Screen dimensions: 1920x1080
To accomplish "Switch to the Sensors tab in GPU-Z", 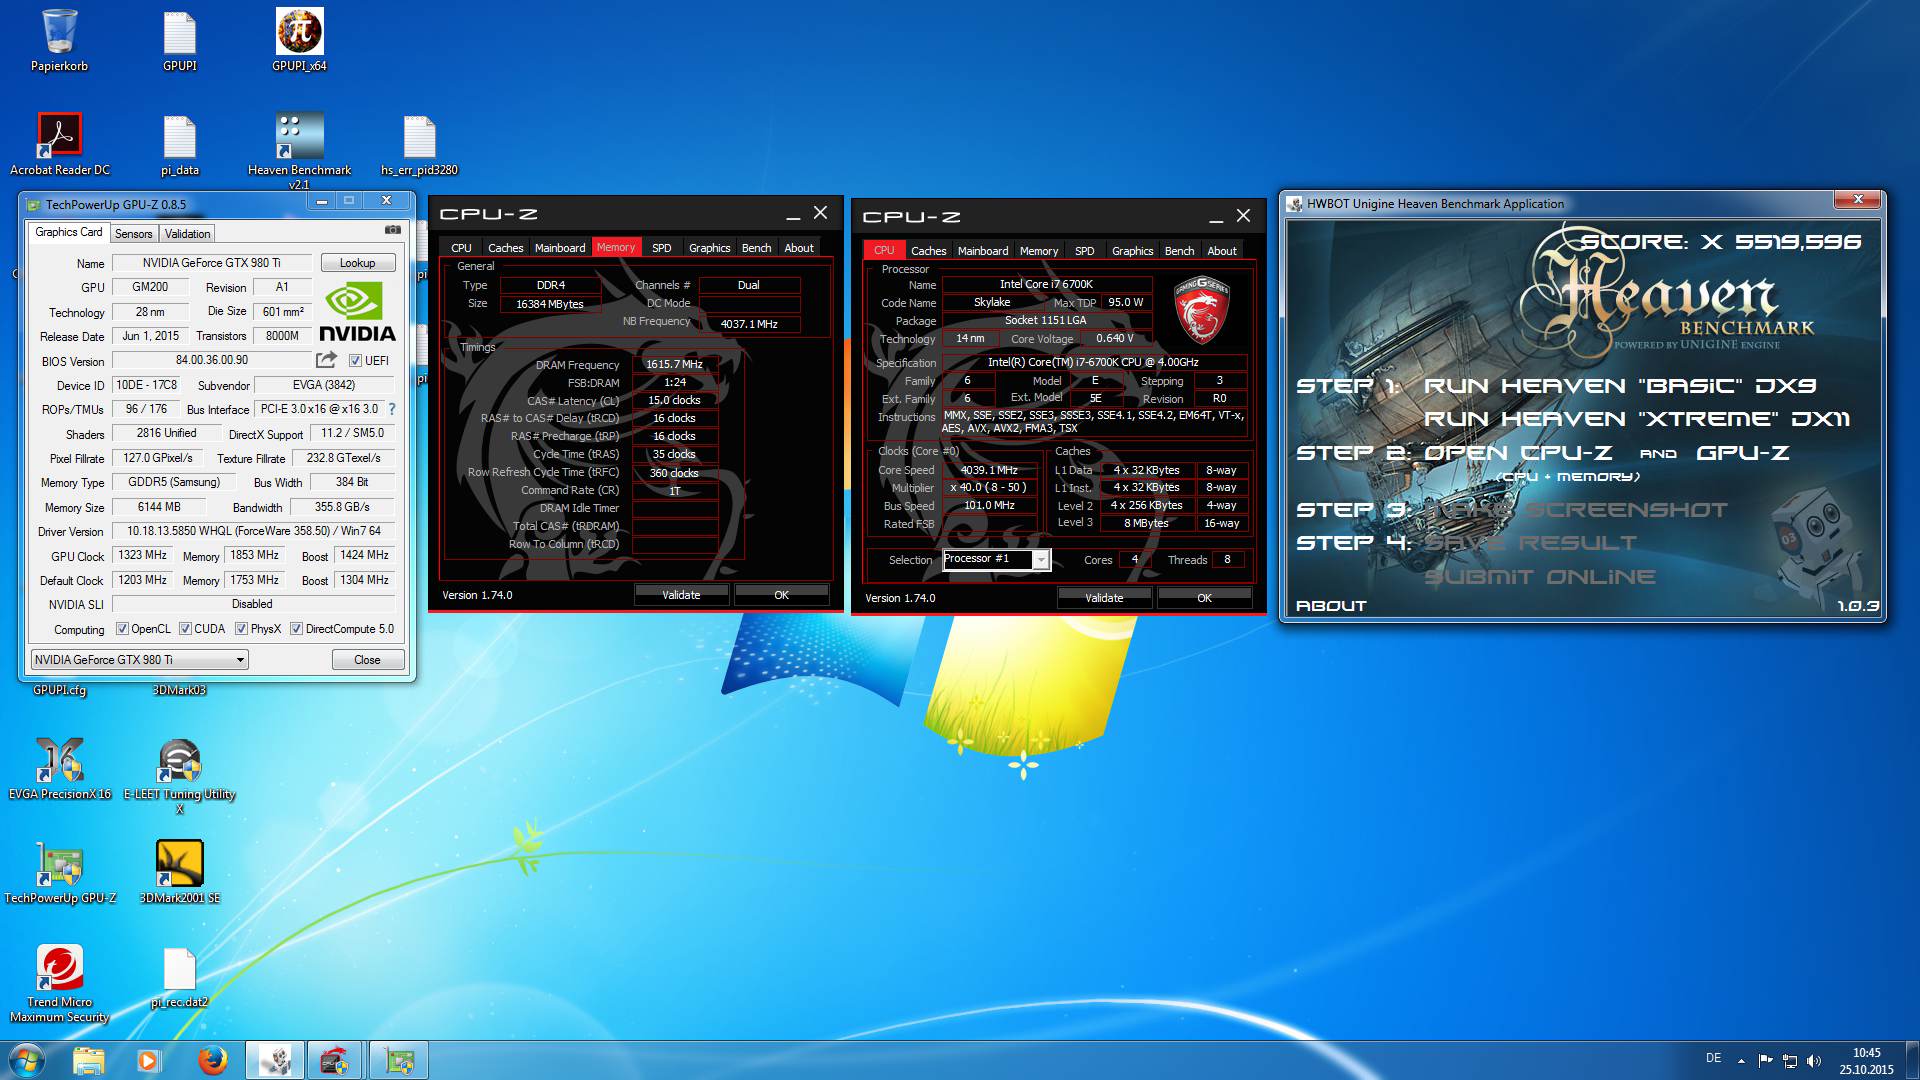I will (x=133, y=233).
